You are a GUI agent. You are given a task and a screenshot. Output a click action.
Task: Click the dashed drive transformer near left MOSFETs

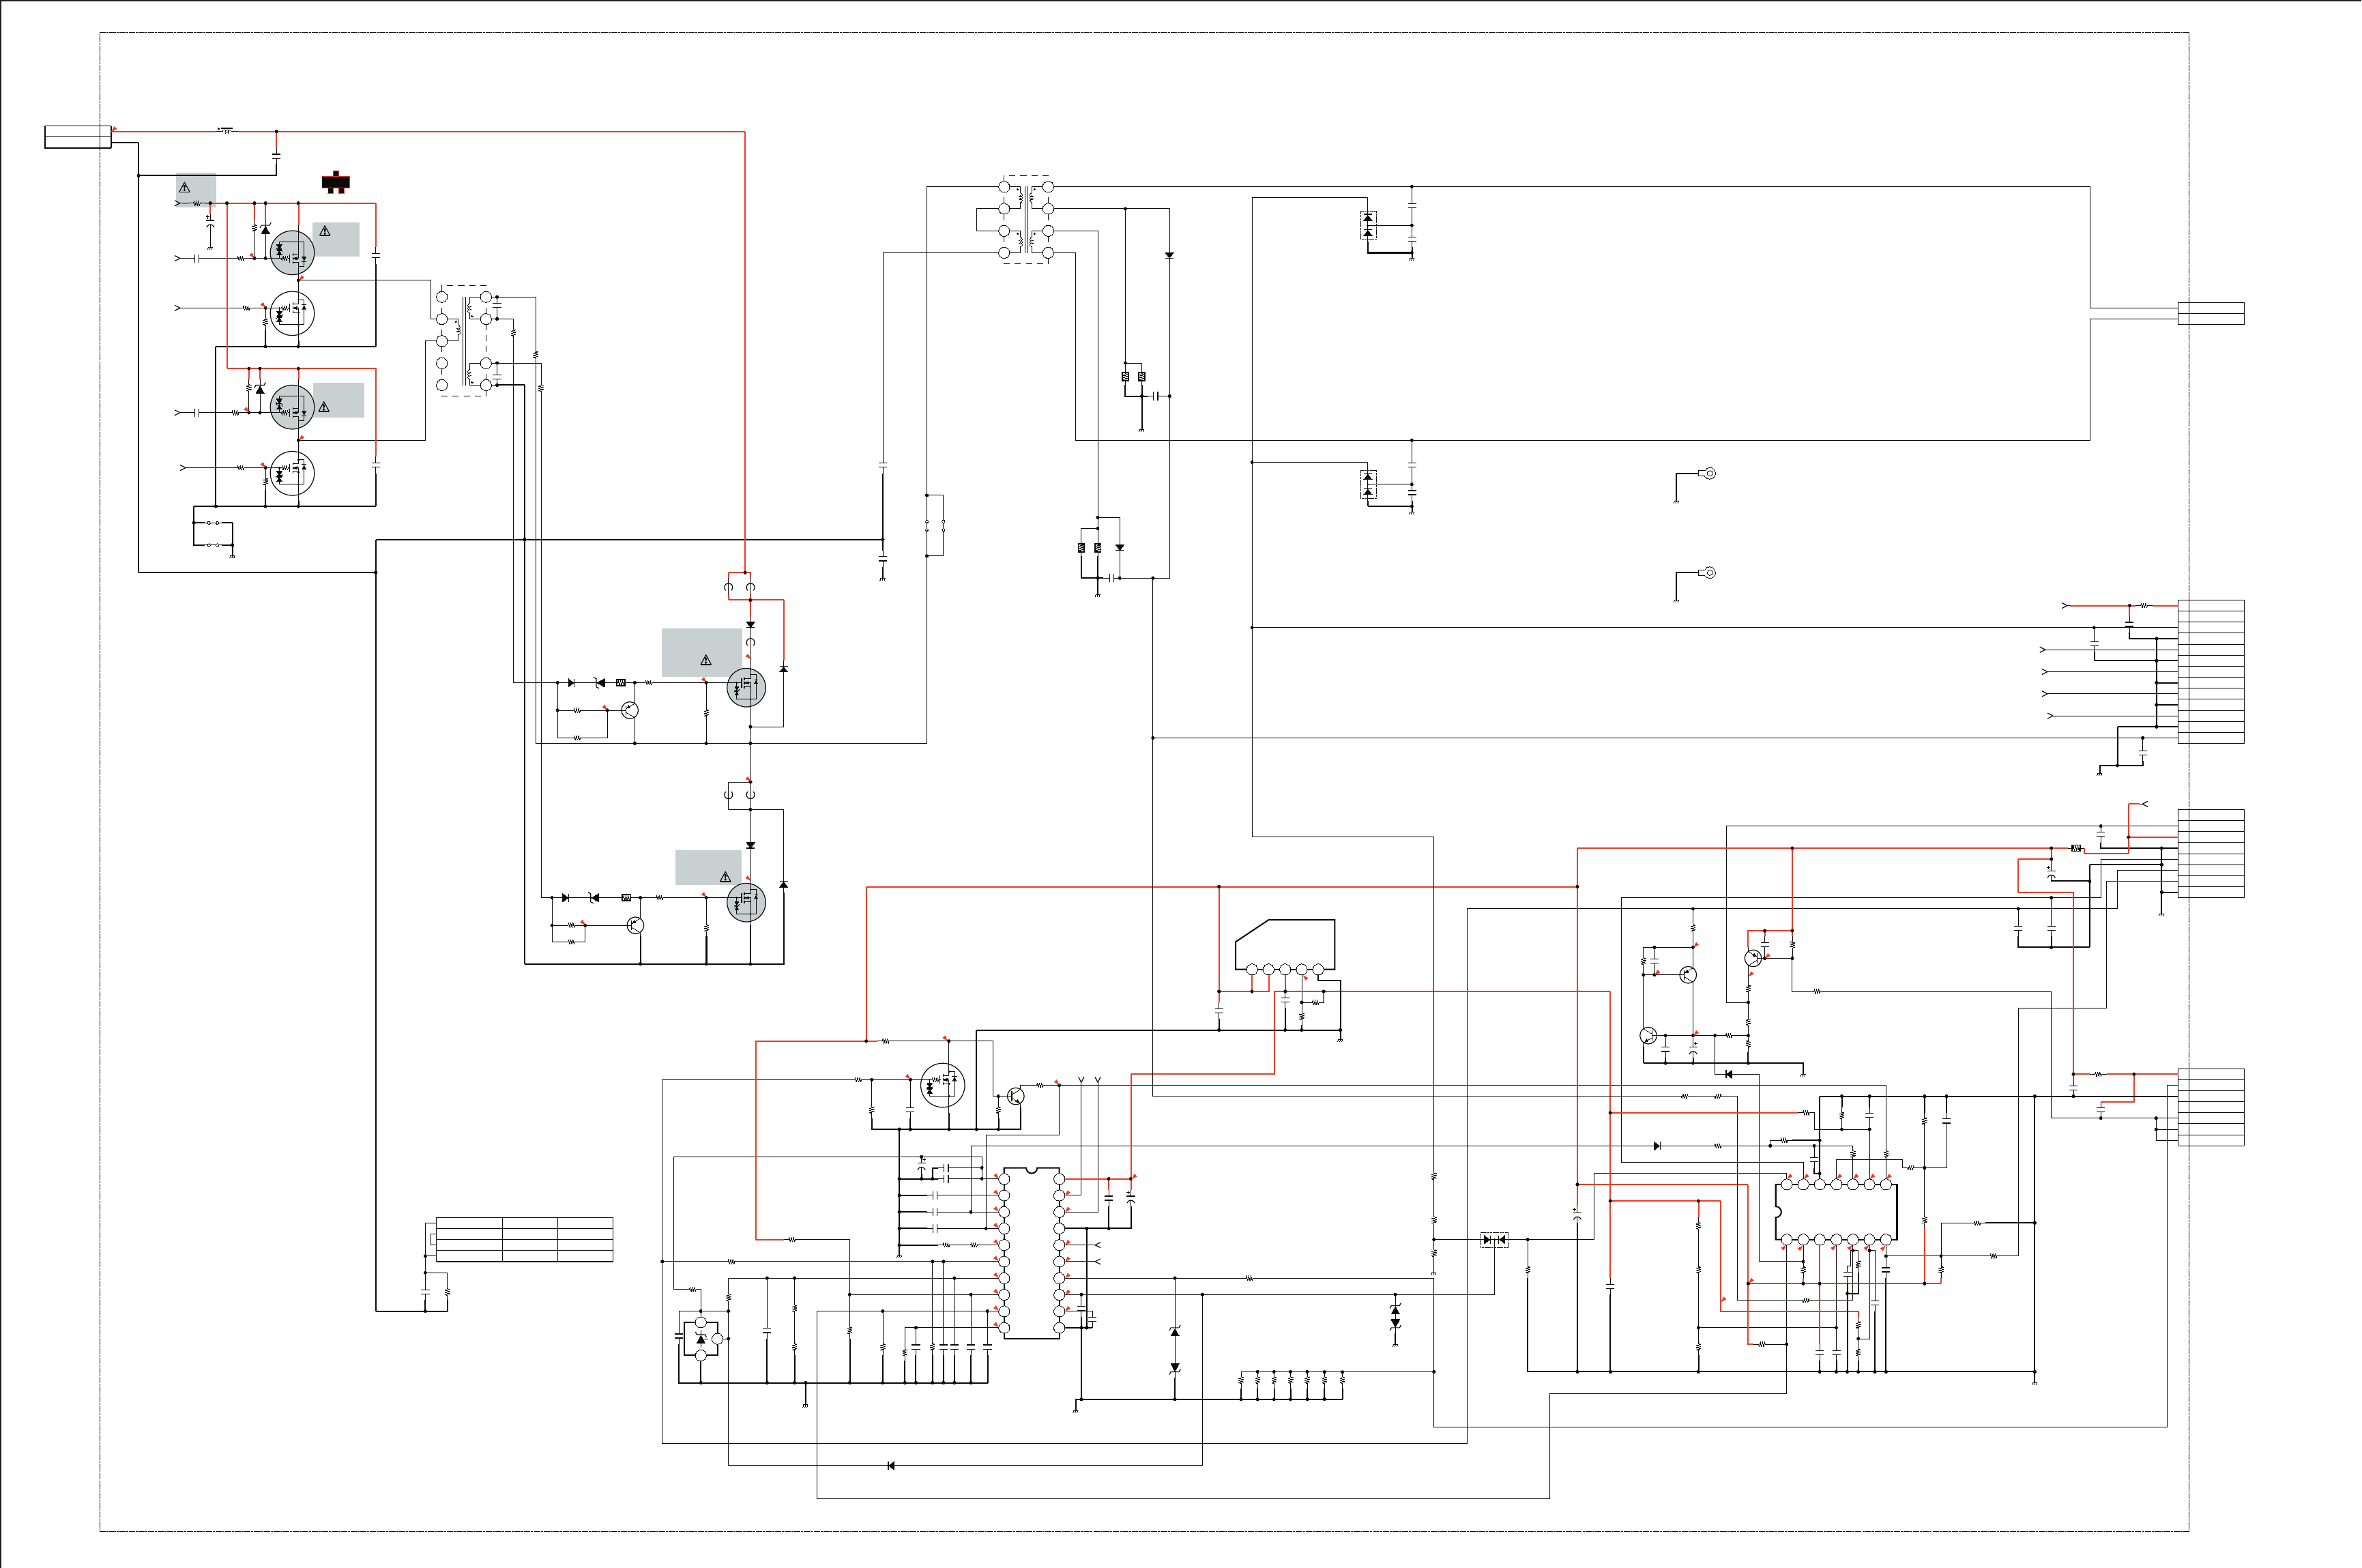[x=464, y=341]
